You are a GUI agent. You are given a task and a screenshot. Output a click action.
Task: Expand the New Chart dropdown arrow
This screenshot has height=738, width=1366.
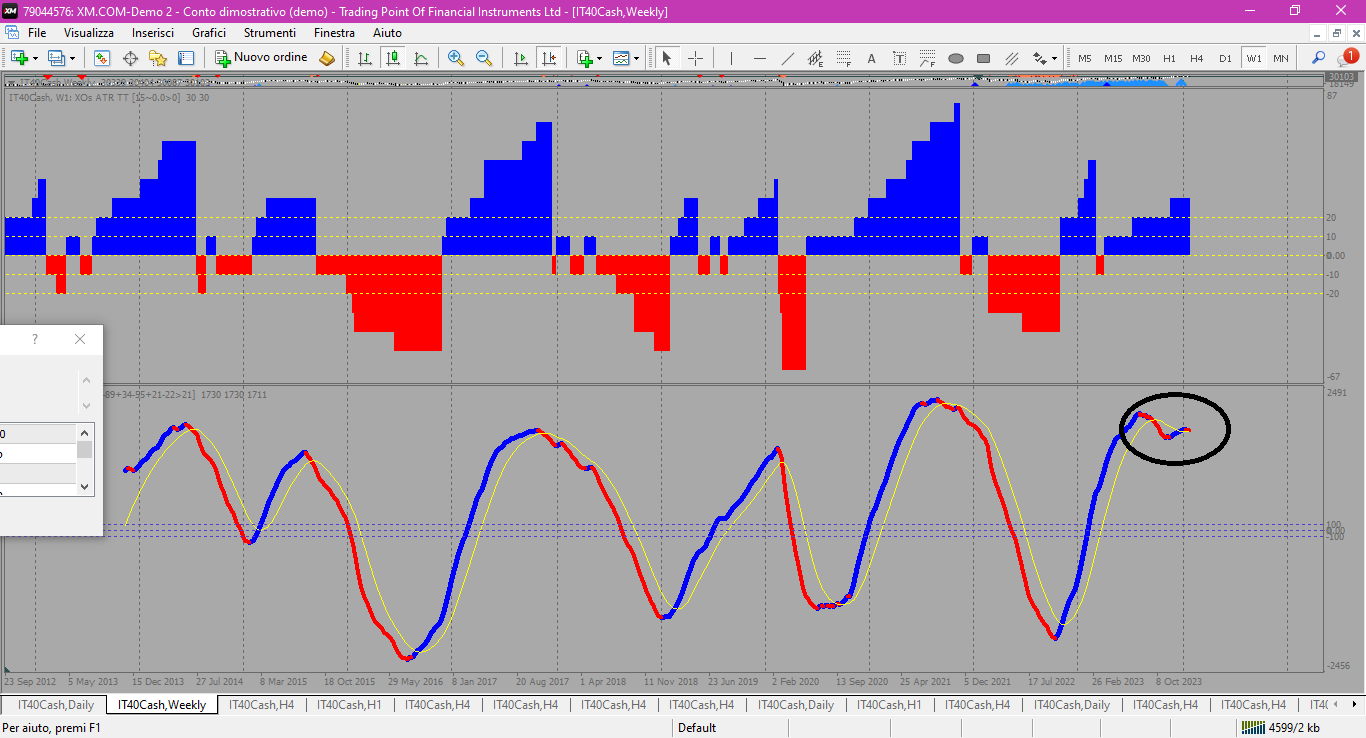pyautogui.click(x=35, y=58)
